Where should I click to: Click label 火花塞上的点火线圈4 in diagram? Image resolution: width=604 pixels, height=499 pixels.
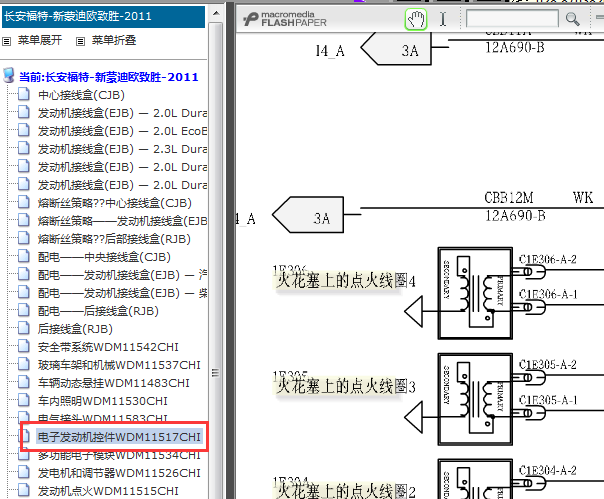pyautogui.click(x=346, y=281)
